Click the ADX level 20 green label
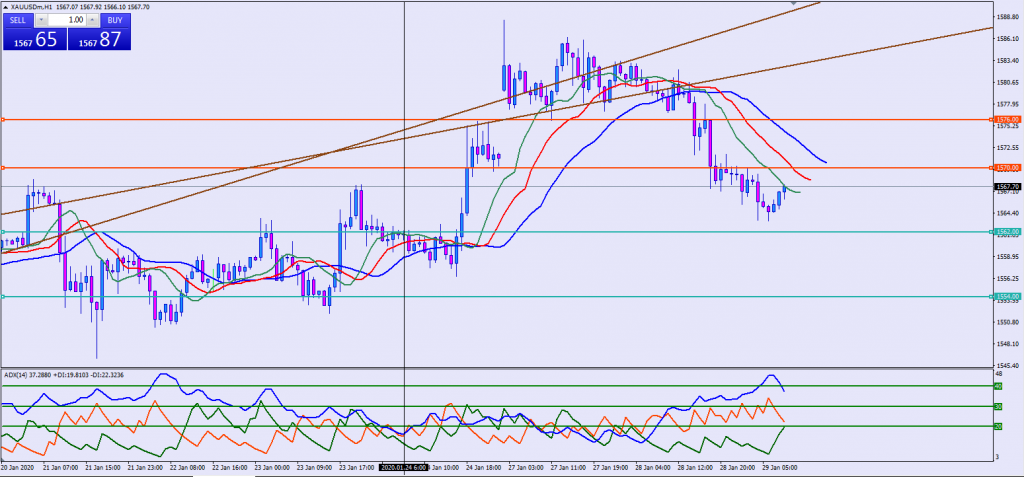Viewport: 1024px width, 477px height. point(998,427)
